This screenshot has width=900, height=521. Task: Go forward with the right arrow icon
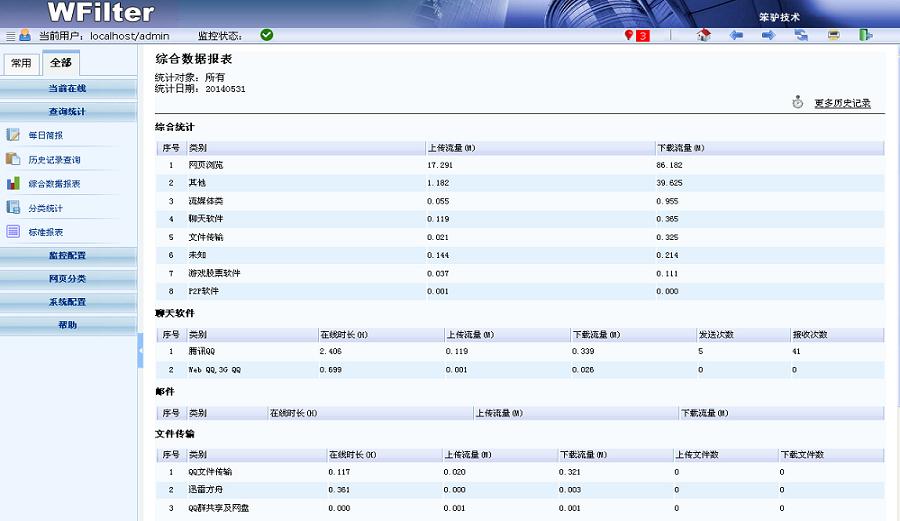(x=768, y=35)
